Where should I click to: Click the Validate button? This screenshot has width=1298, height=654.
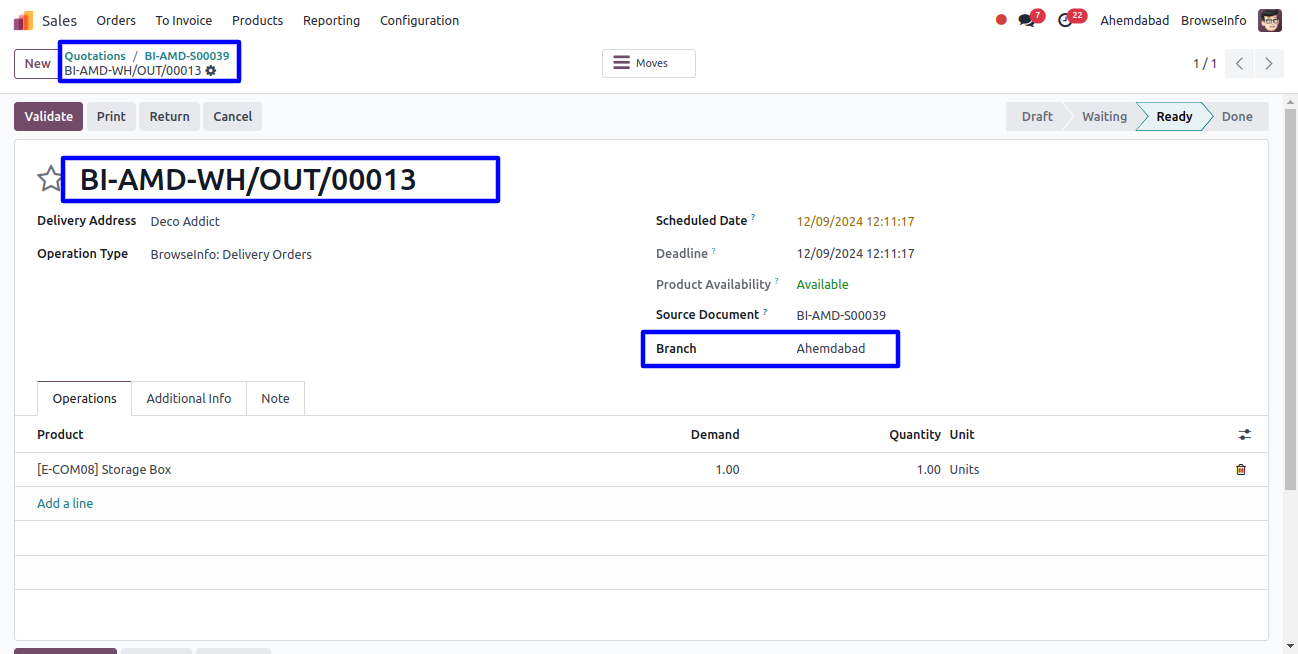(x=48, y=116)
